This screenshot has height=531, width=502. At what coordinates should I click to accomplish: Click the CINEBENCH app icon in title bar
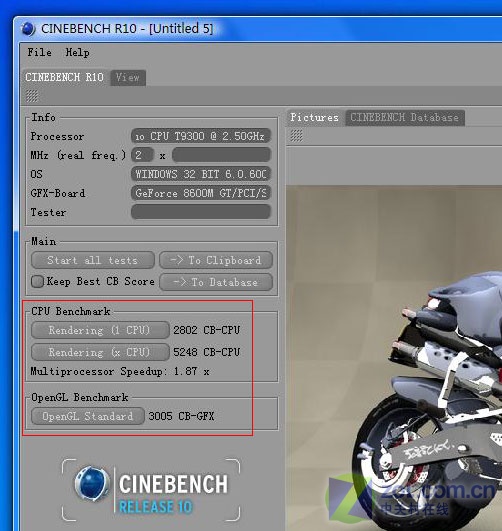(x=28, y=29)
